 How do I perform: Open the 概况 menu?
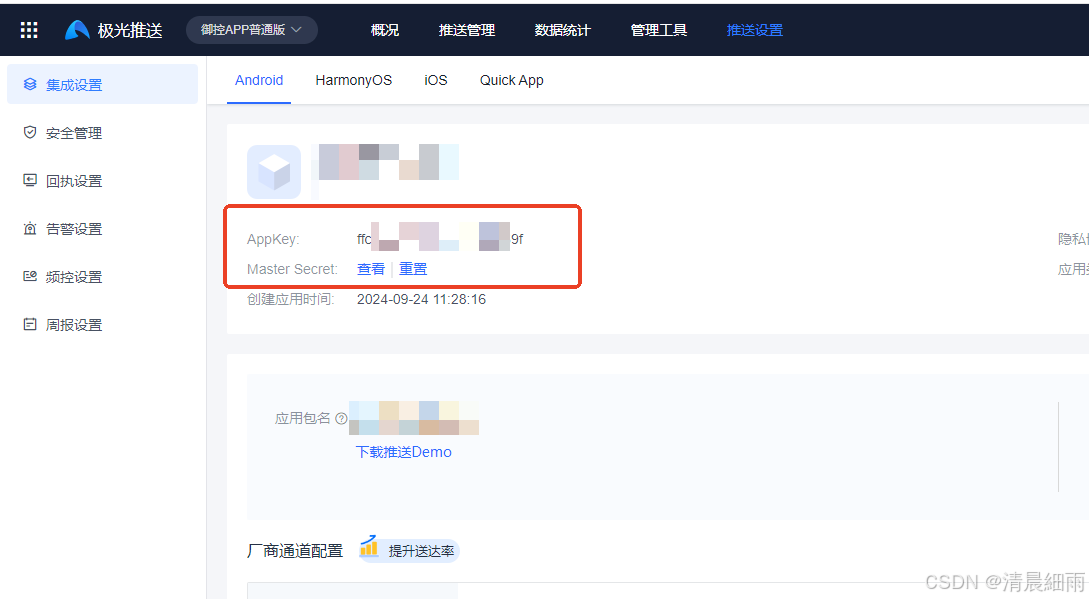click(385, 30)
